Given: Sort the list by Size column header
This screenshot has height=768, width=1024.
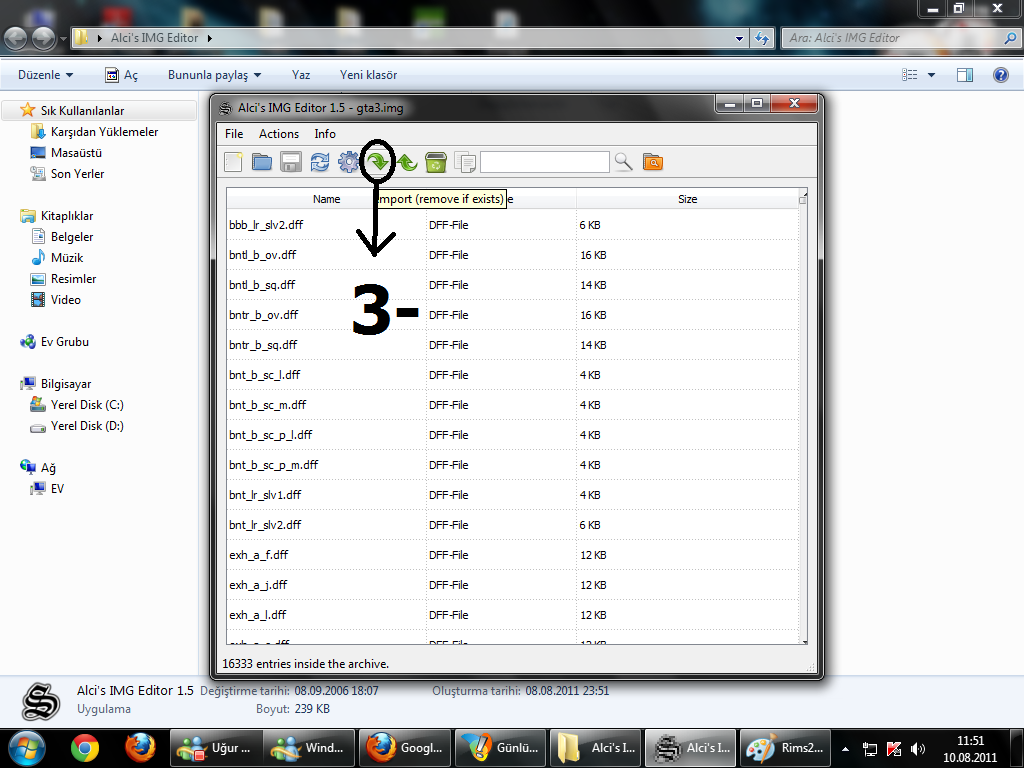Looking at the screenshot, I should 687,199.
